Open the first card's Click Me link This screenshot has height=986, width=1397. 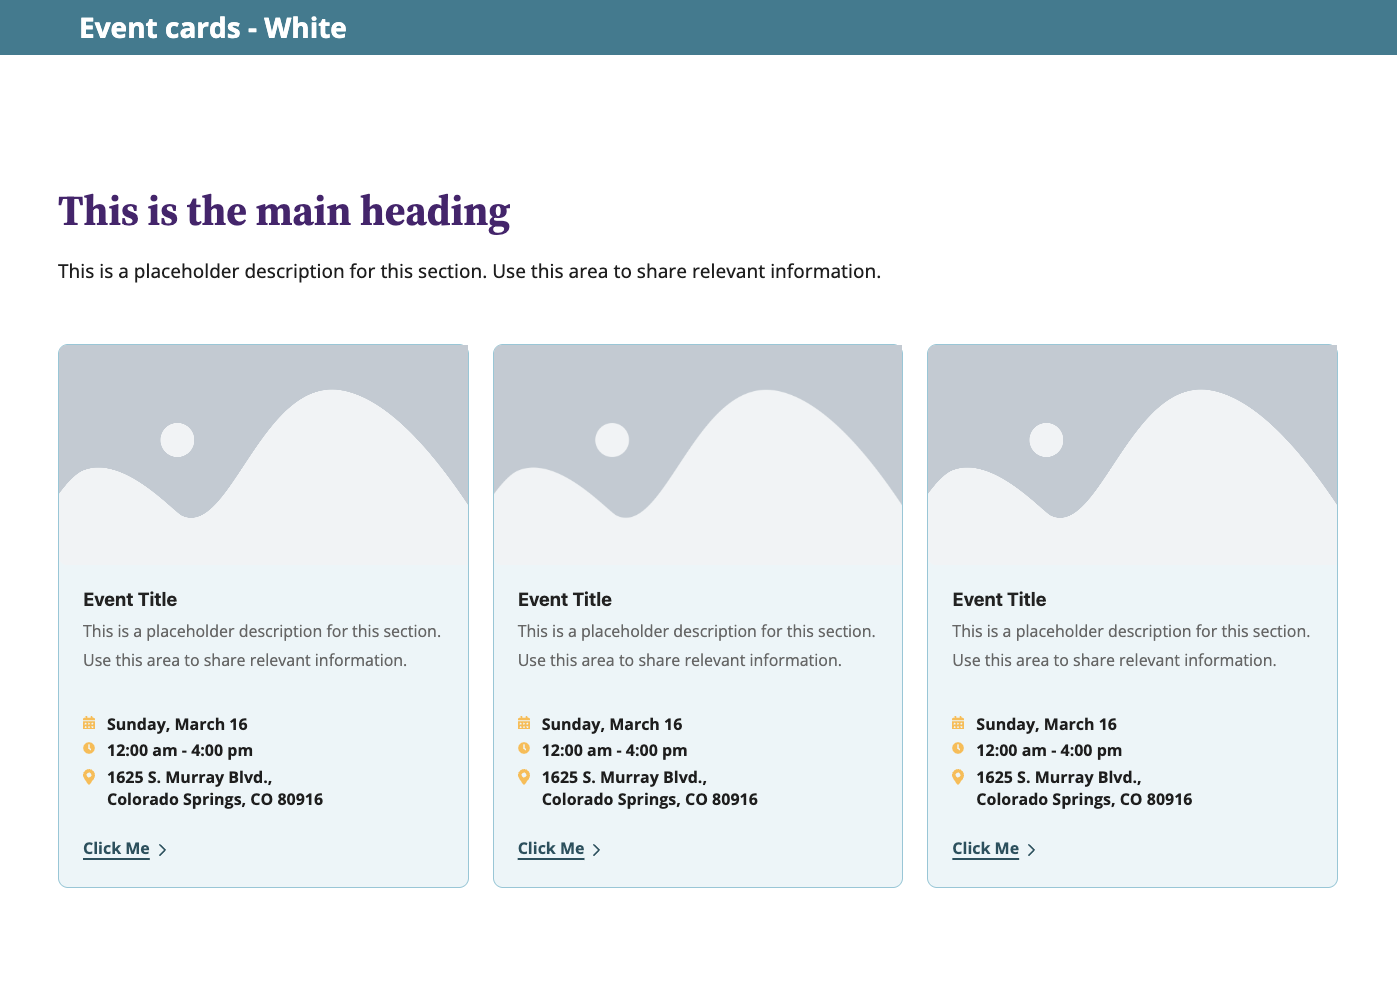click(x=116, y=849)
